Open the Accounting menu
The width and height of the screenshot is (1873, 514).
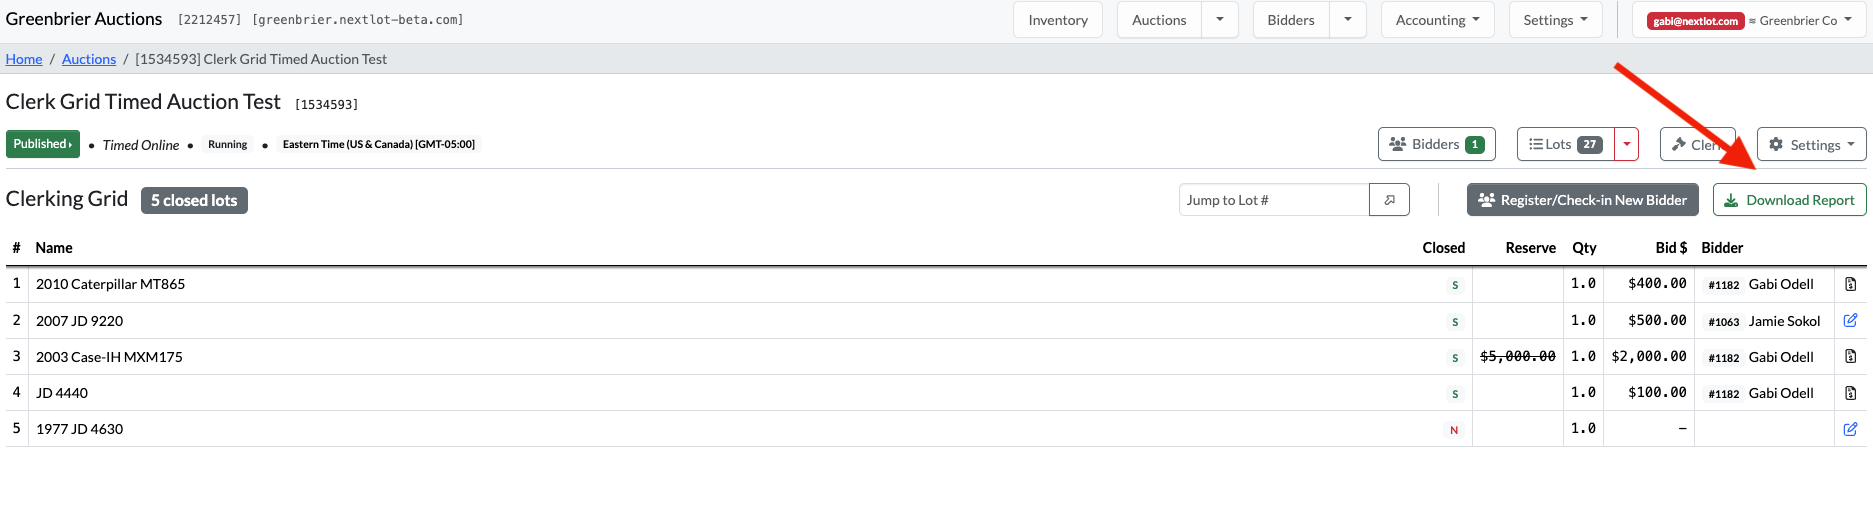pos(1437,20)
